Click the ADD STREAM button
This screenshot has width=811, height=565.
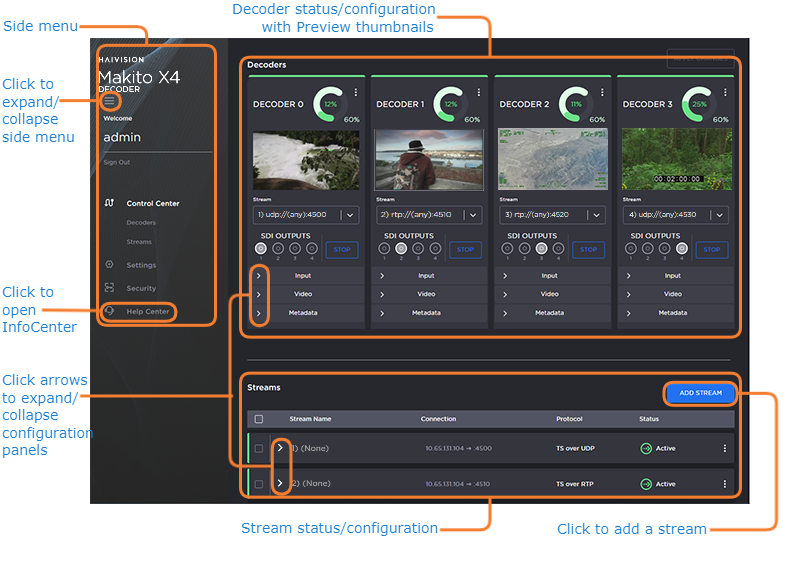(x=700, y=393)
